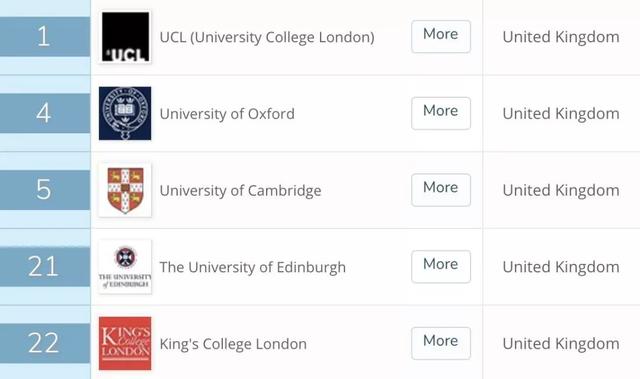
Task: Open the University of Oxford name link
Action: [x=227, y=114]
